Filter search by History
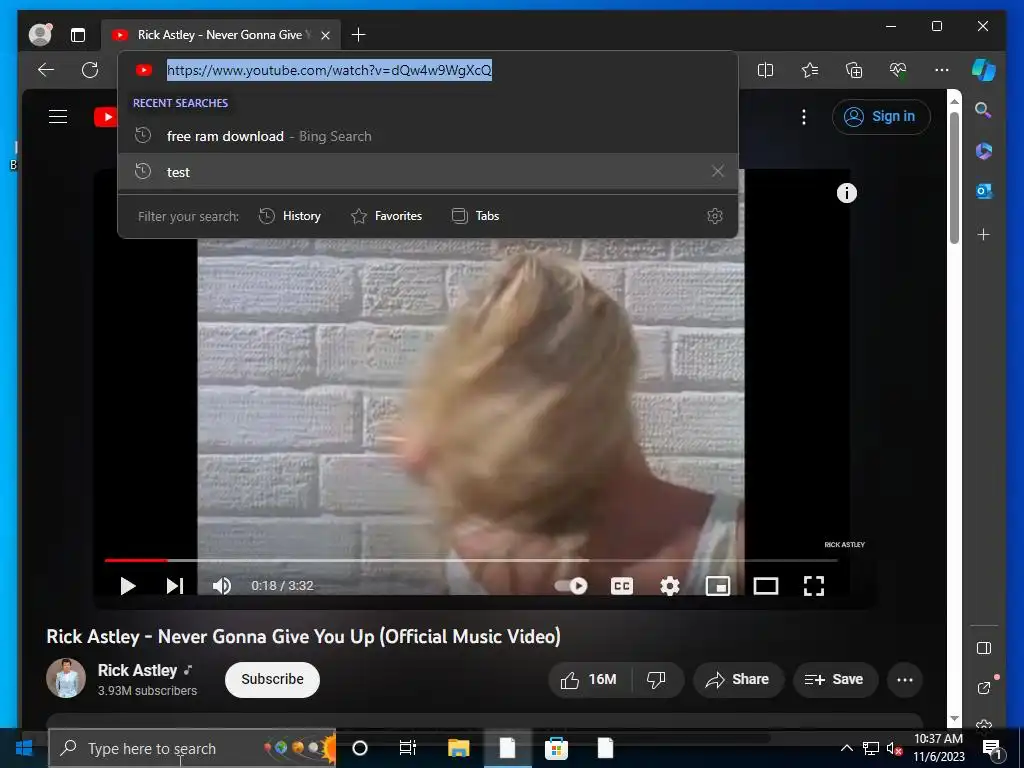Viewport: 1024px width, 768px height. coord(289,216)
